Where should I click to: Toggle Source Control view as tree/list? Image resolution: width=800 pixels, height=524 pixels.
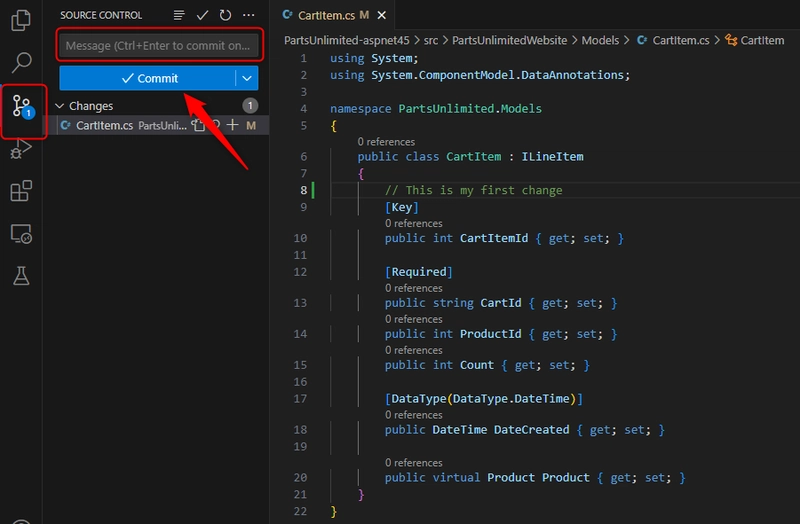click(179, 15)
